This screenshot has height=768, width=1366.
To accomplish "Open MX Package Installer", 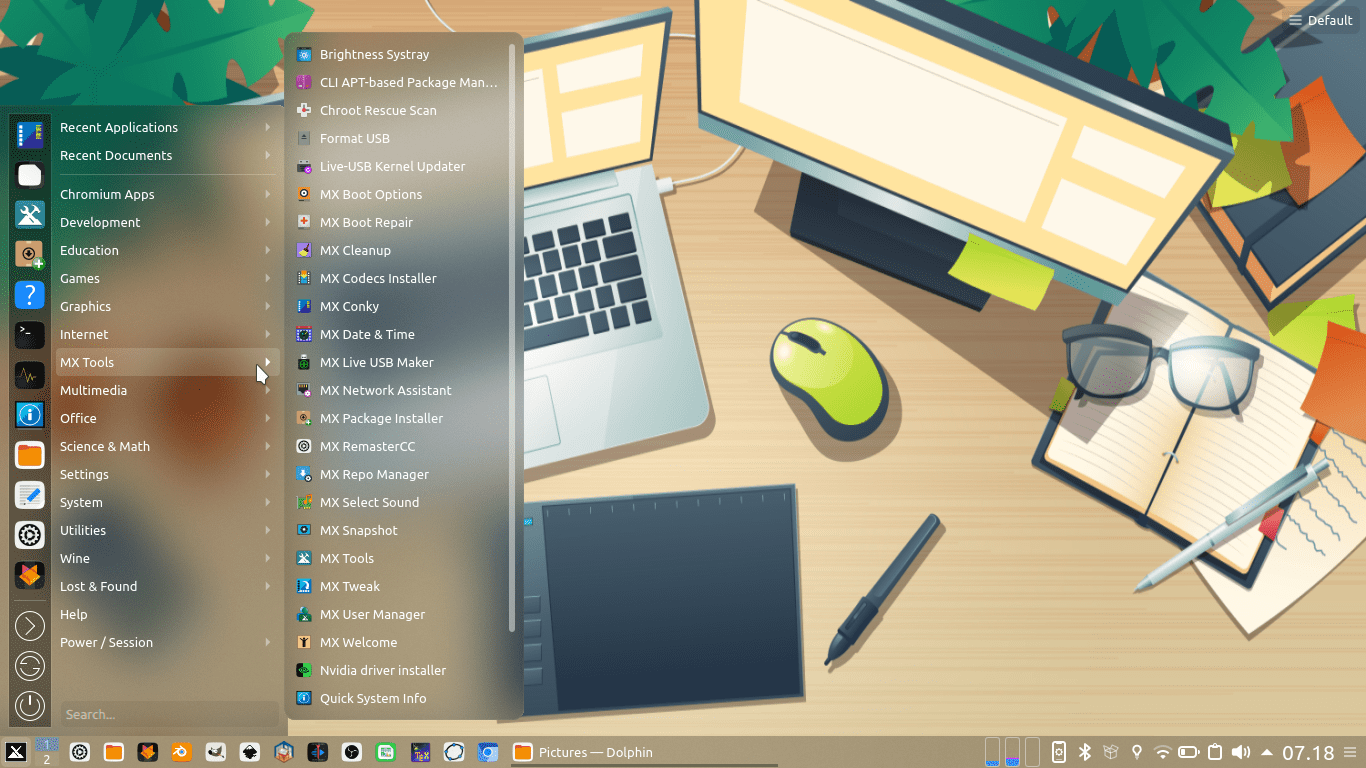I will pyautogui.click(x=400, y=418).
